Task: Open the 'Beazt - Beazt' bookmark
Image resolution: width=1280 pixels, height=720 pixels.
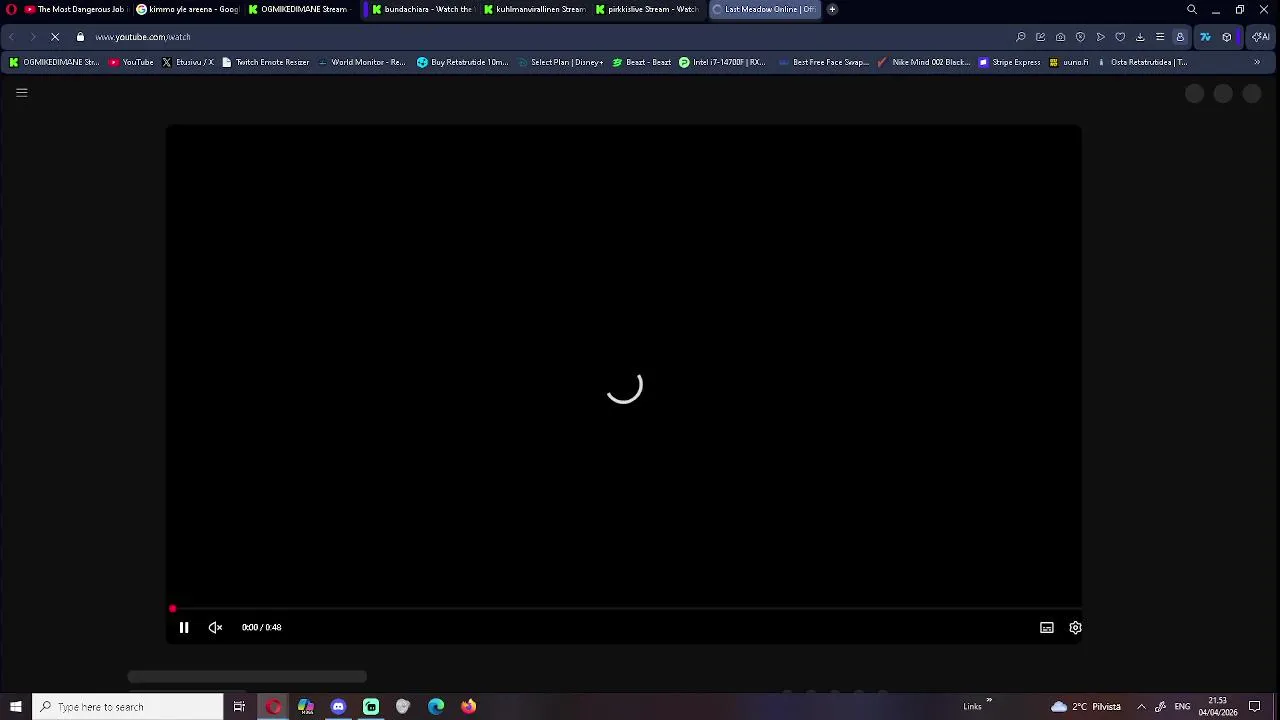Action: tap(641, 62)
